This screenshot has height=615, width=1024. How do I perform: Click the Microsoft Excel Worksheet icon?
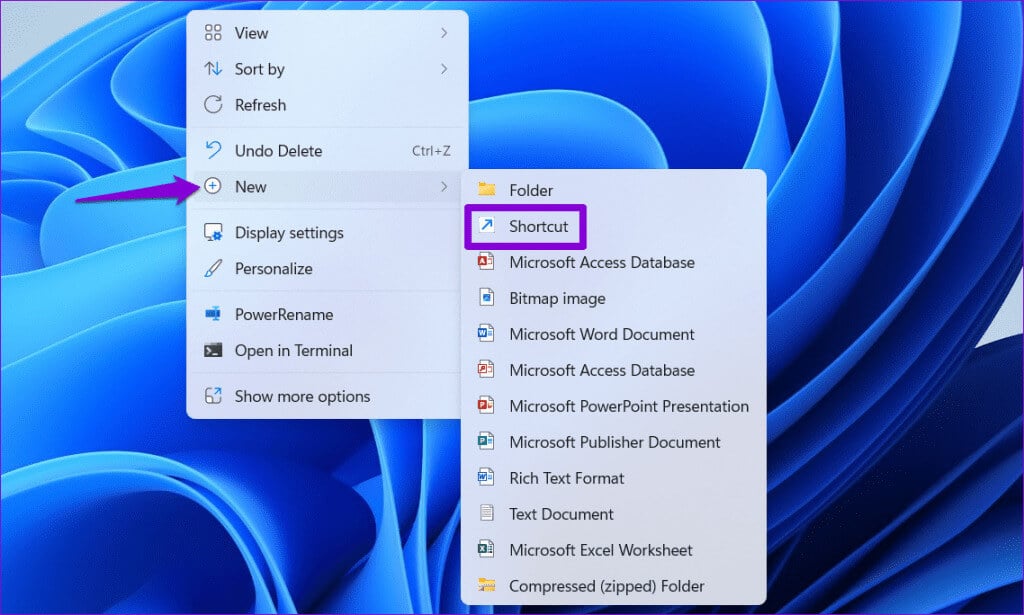pyautogui.click(x=486, y=549)
